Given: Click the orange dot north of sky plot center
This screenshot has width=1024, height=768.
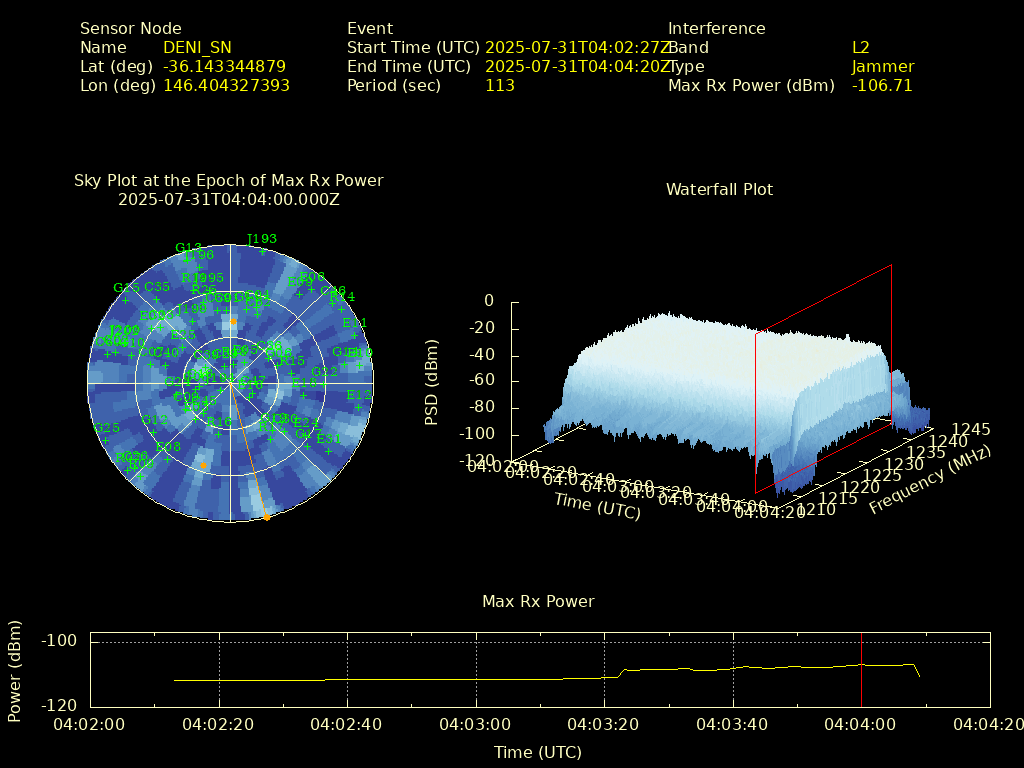Looking at the screenshot, I should pyautogui.click(x=233, y=322).
